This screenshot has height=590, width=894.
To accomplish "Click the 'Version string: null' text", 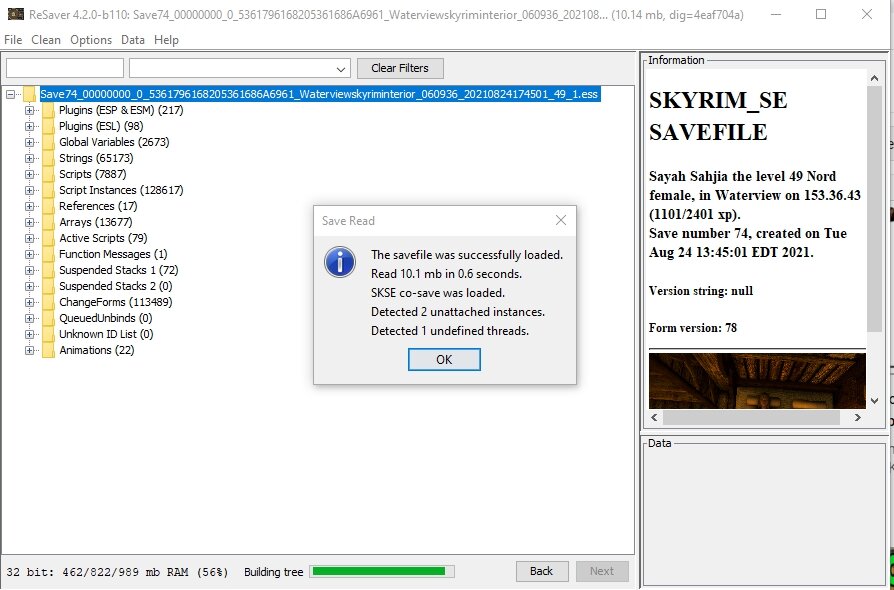I will [701, 291].
